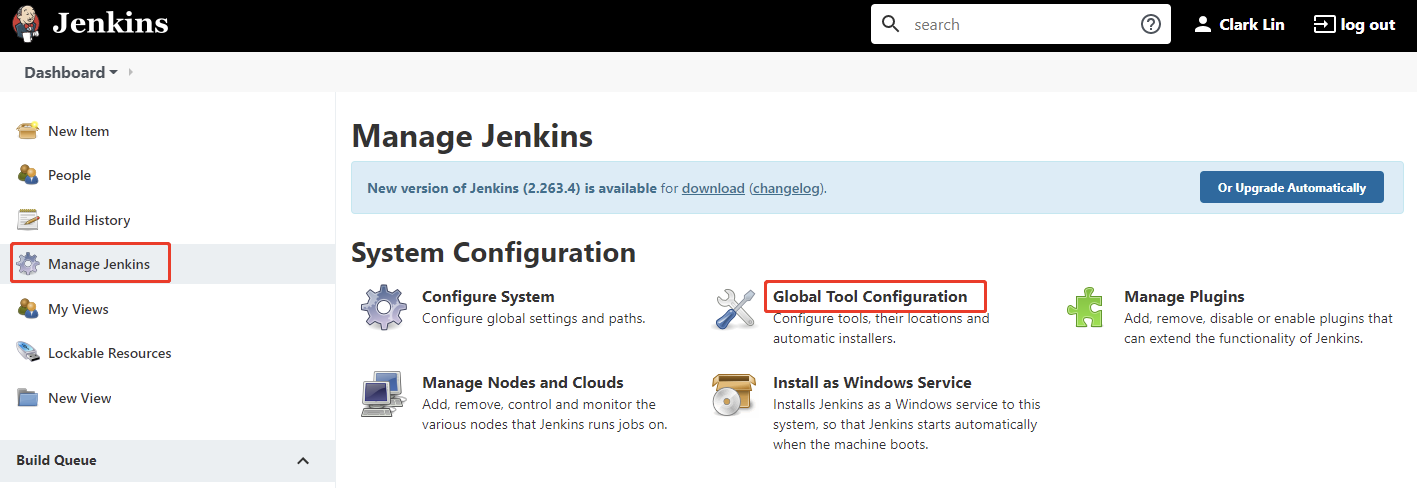This screenshot has height=488, width=1417.
Task: Click the New View folder icon
Action: pos(28,398)
